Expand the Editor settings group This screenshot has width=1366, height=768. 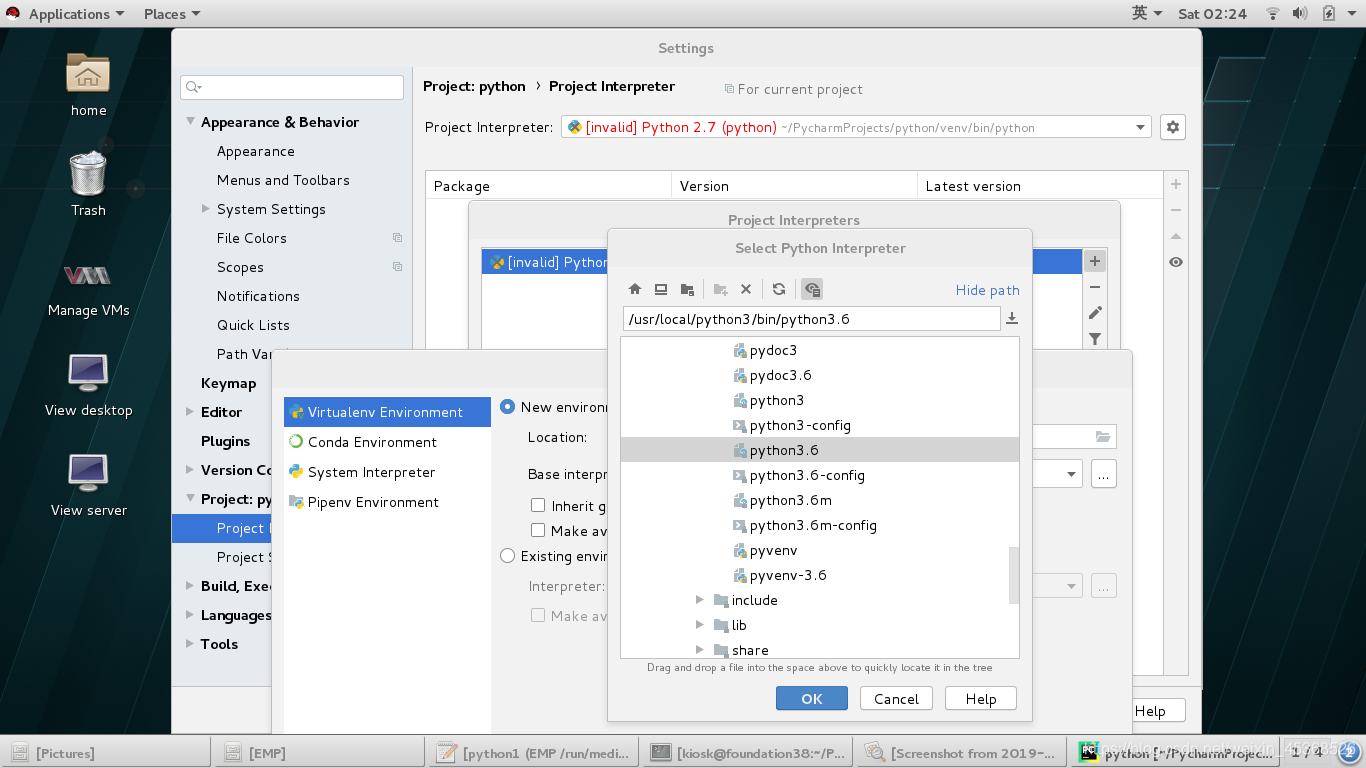click(190, 412)
